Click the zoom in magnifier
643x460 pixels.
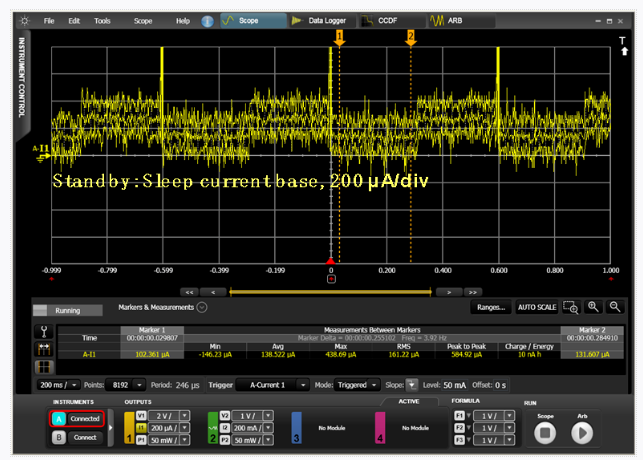point(593,307)
